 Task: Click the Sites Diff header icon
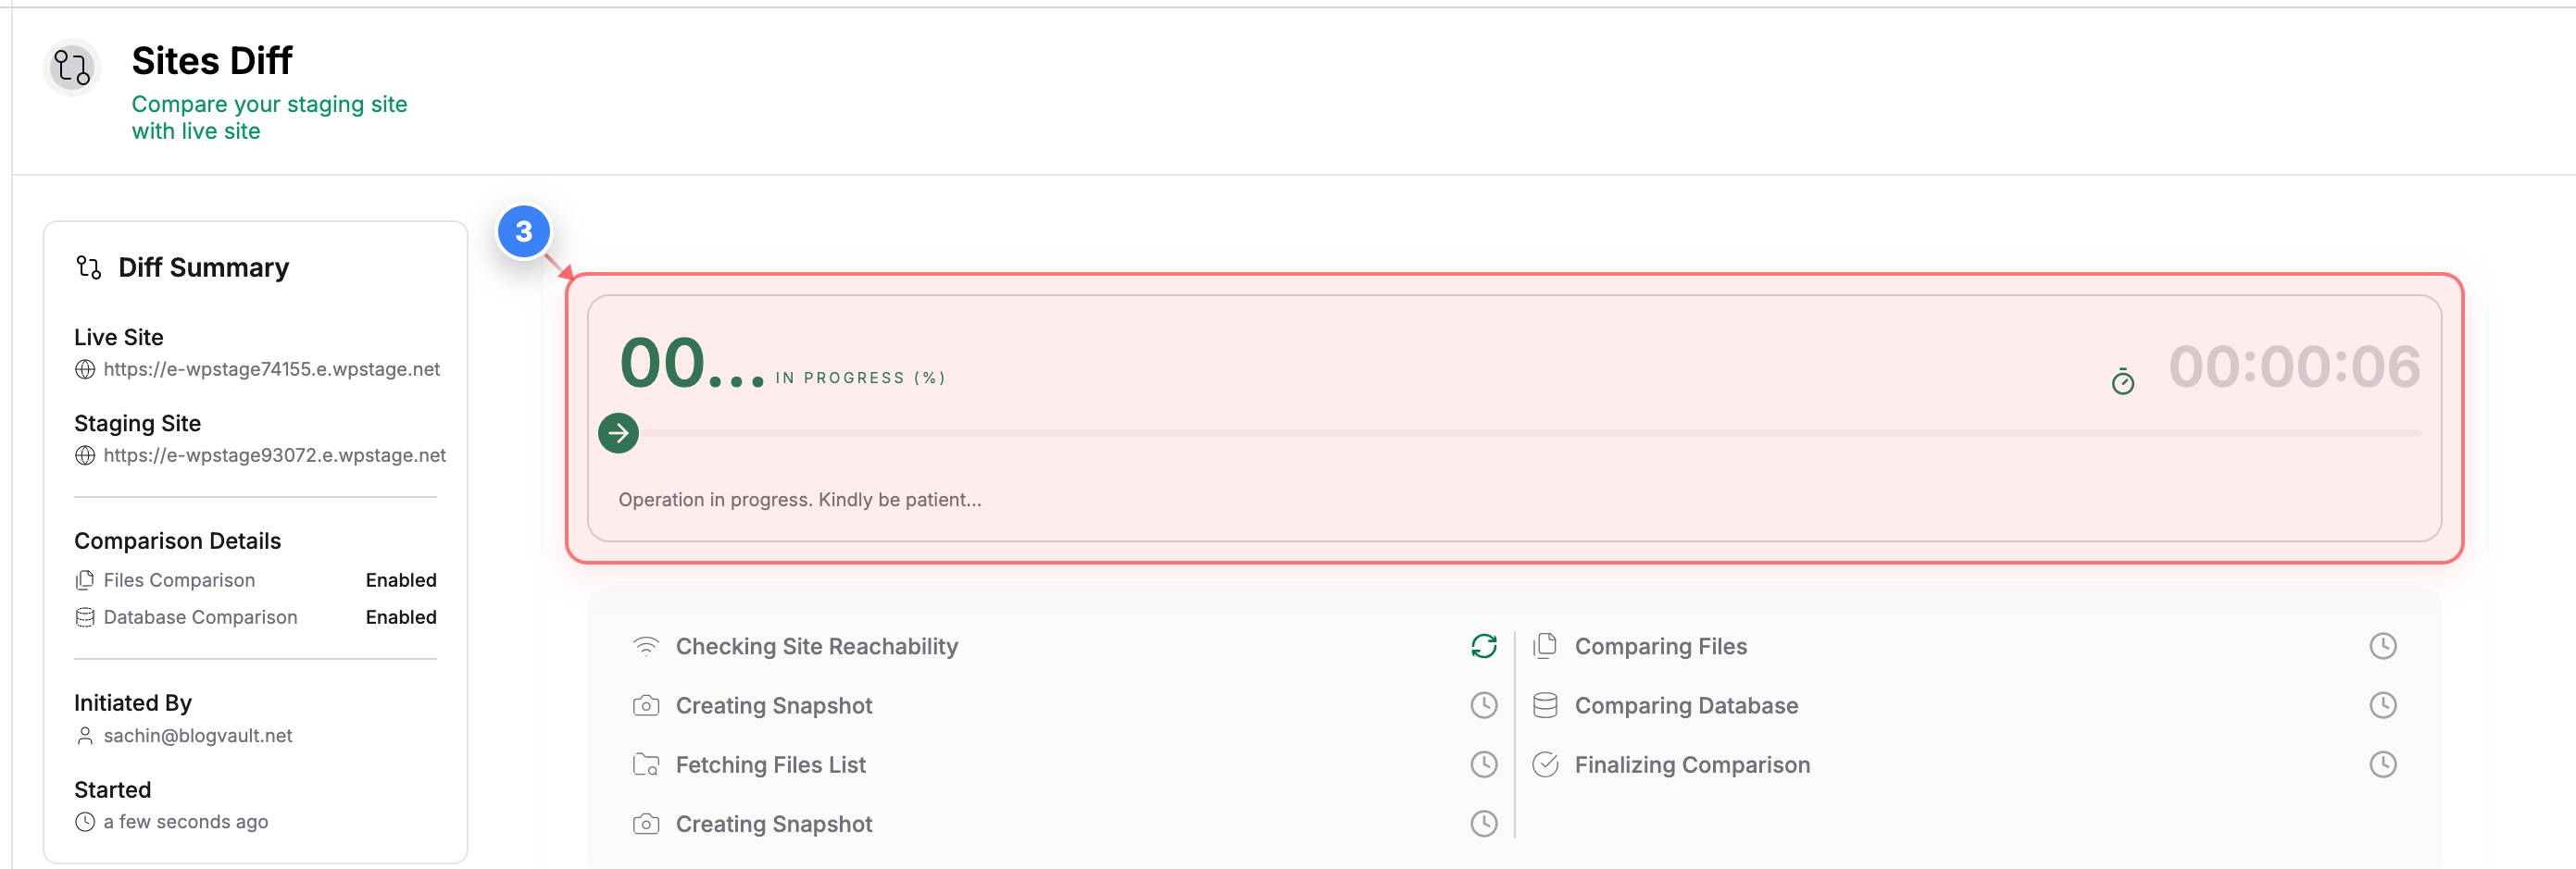click(x=71, y=68)
